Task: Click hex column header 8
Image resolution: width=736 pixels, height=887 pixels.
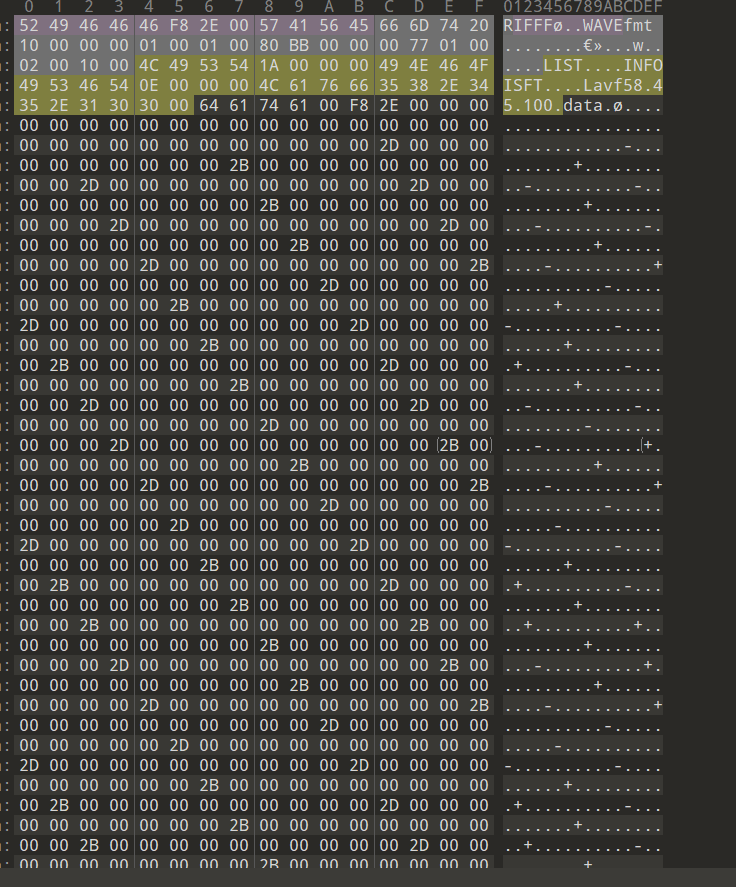Action: pyautogui.click(x=268, y=7)
